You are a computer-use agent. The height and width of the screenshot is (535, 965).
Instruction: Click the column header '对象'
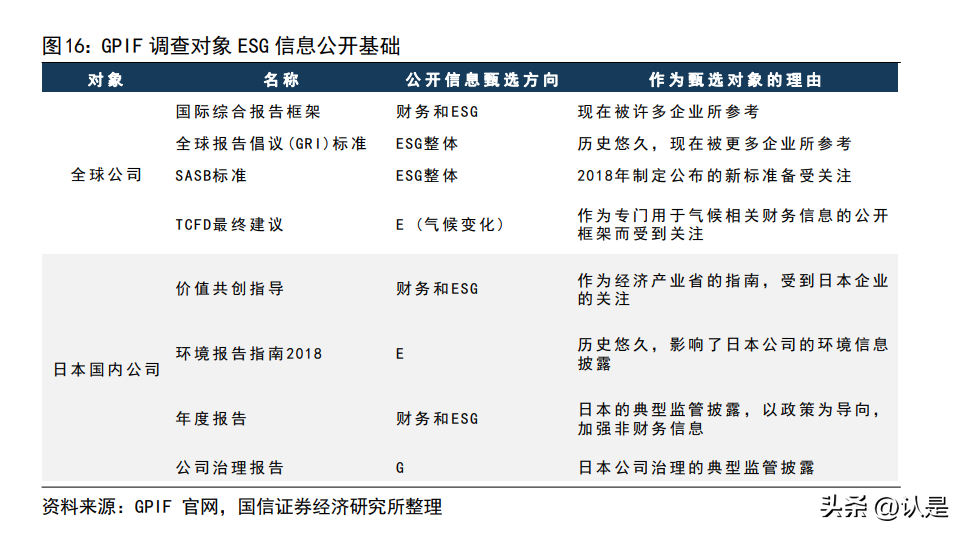tap(106, 79)
